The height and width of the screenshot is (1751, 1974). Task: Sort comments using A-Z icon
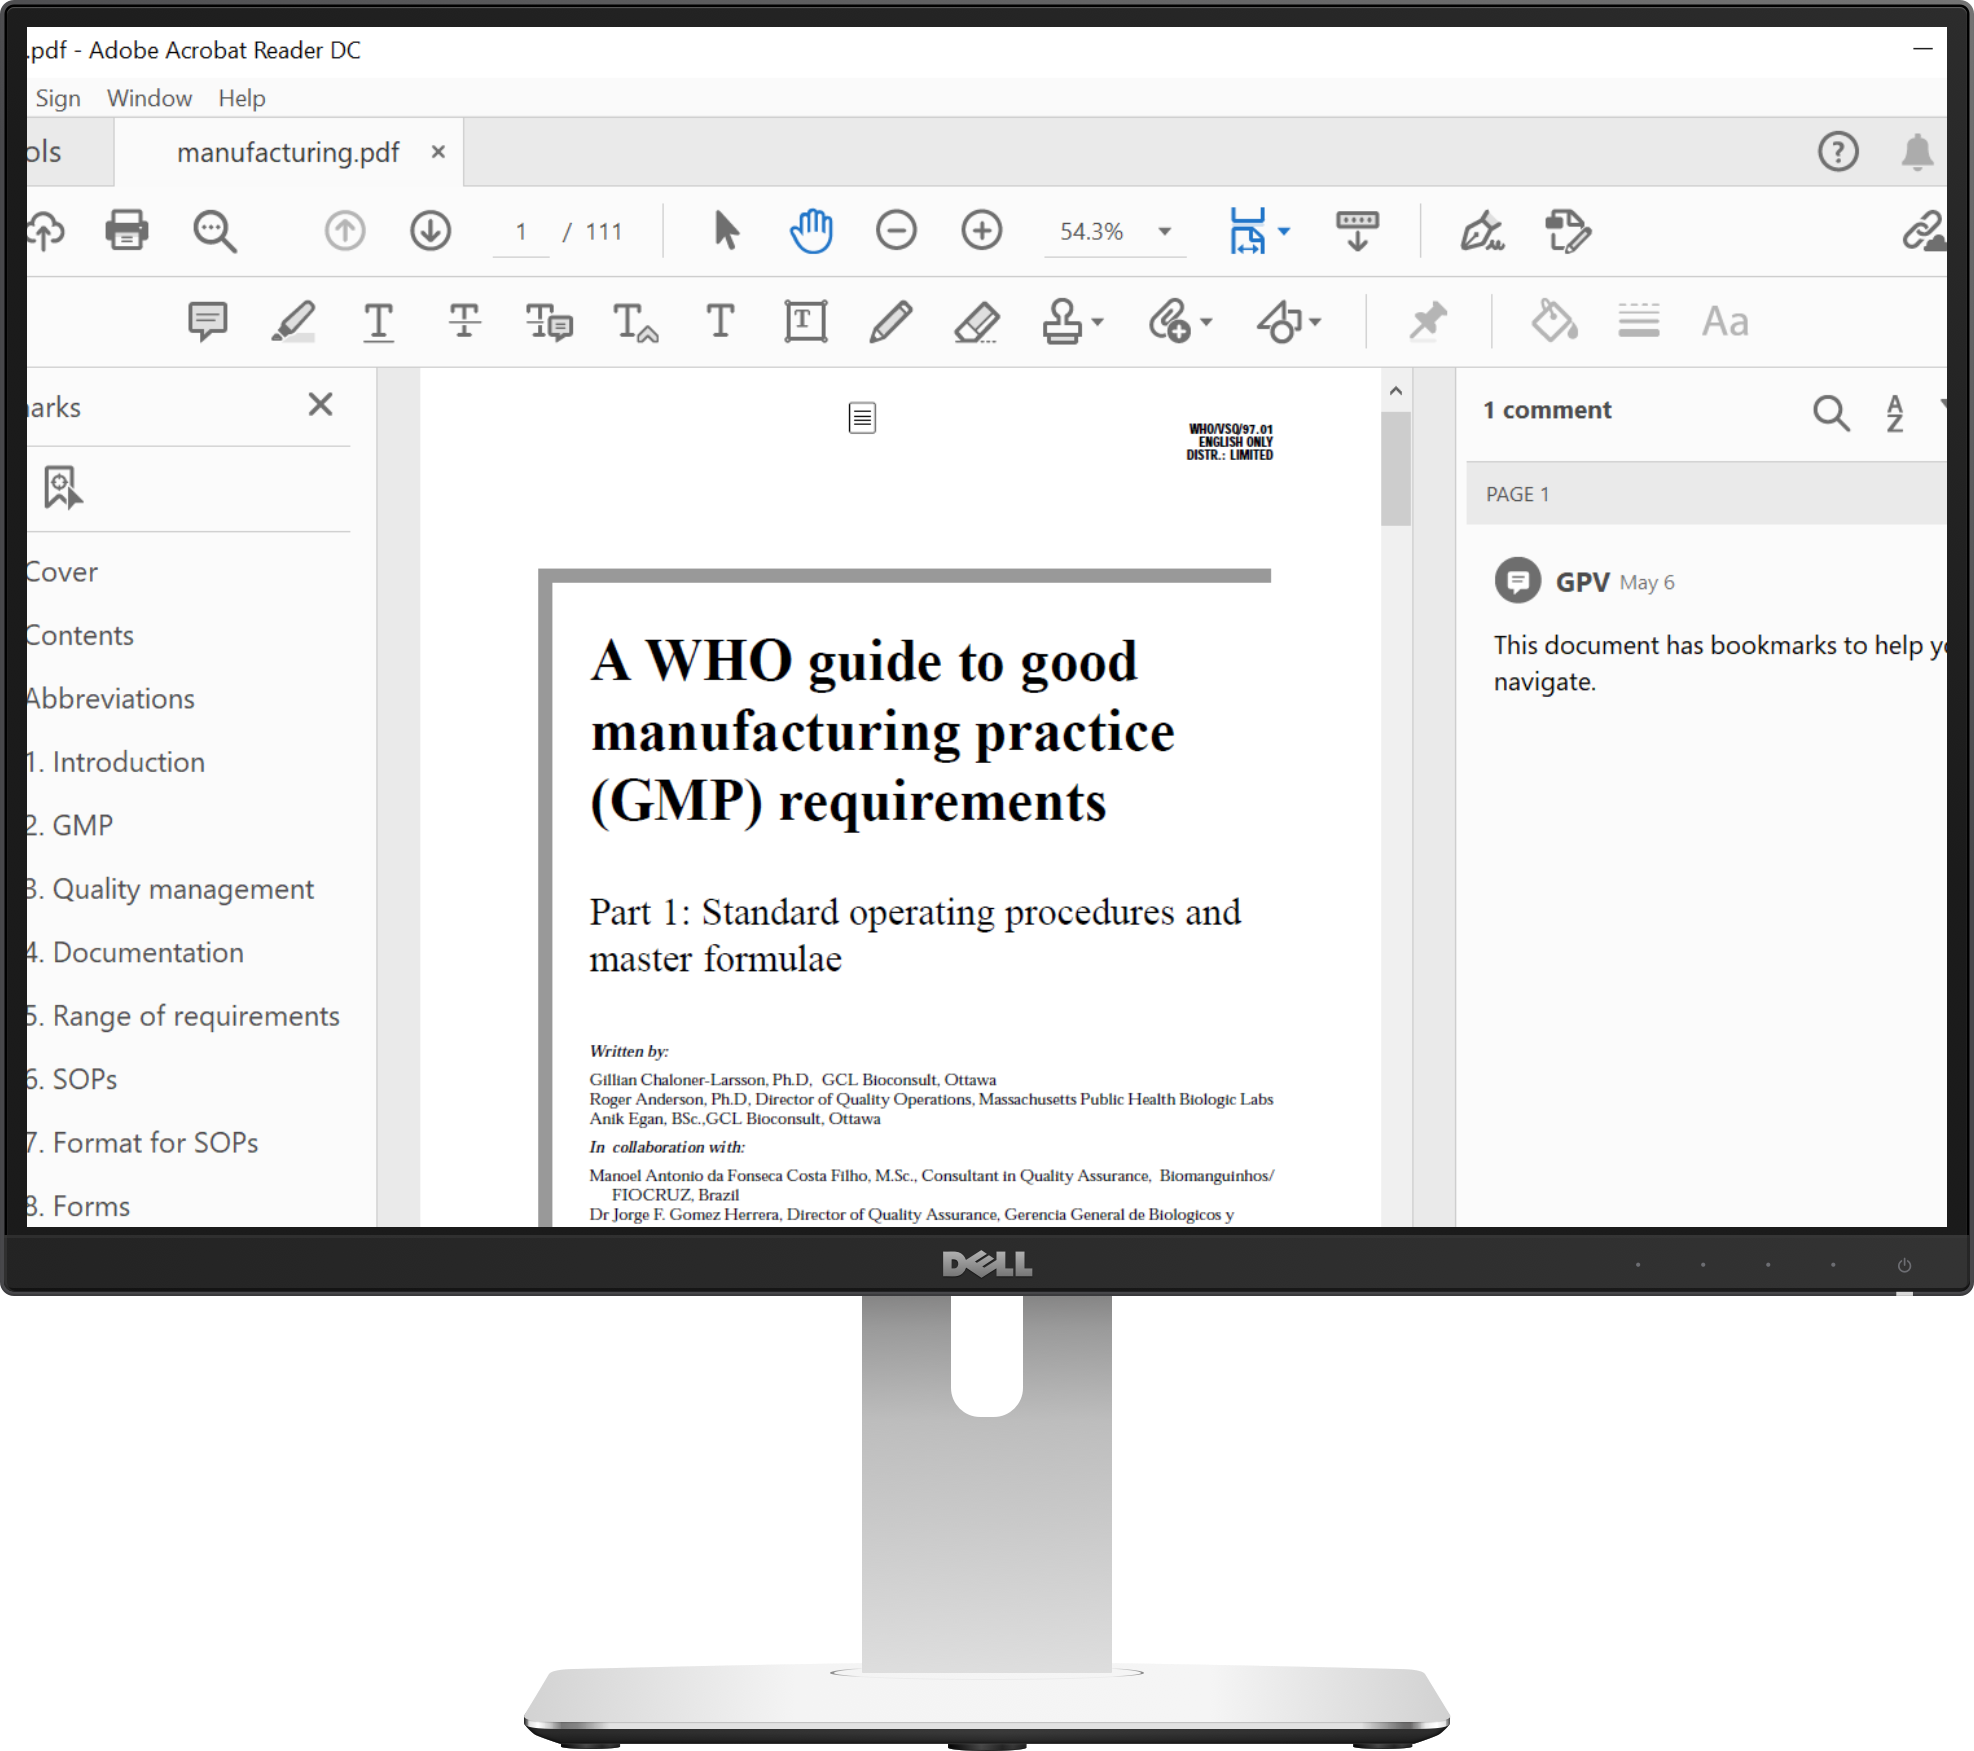(1895, 412)
